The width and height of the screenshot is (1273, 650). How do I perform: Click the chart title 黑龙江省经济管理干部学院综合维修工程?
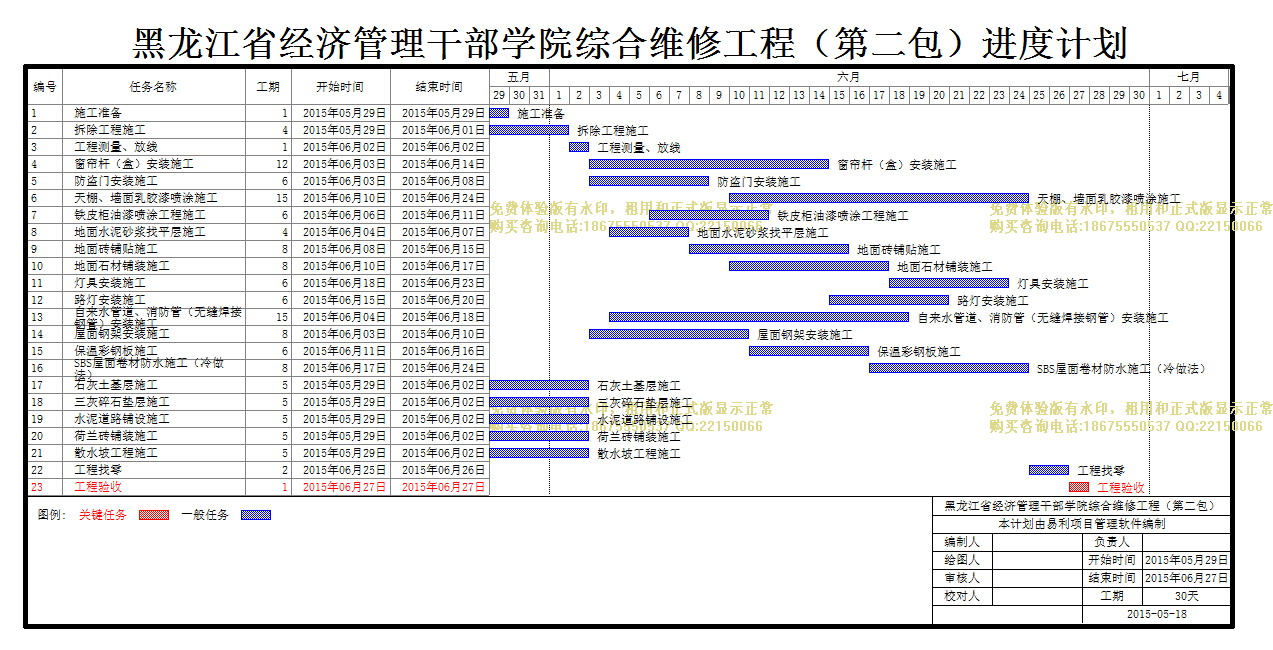[631, 43]
